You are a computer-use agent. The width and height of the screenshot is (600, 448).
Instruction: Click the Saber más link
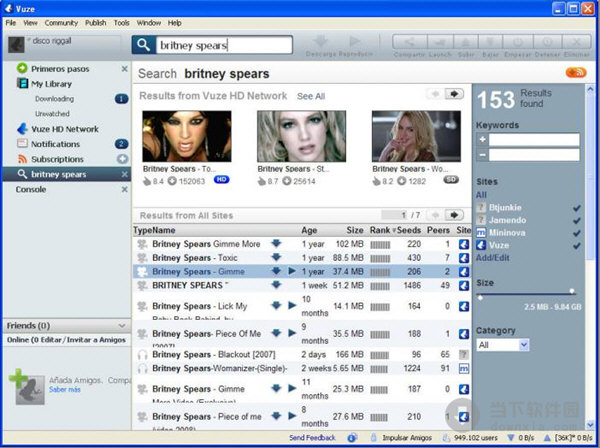65,389
